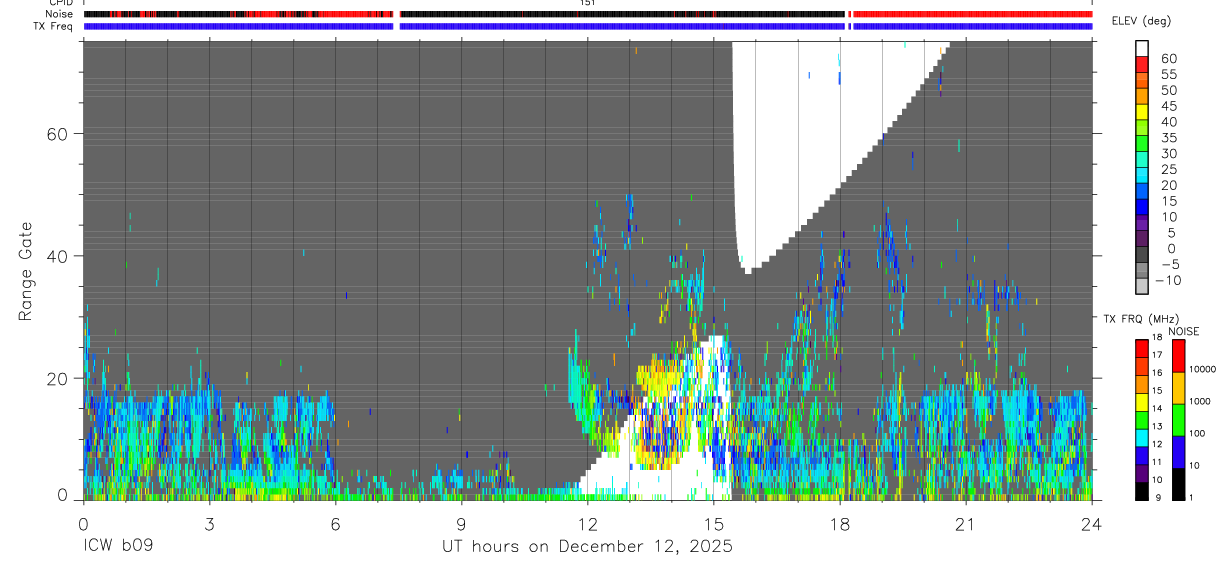Click the '9' tick on the UT hours axis
The height and width of the screenshot is (567, 1228).
point(461,523)
